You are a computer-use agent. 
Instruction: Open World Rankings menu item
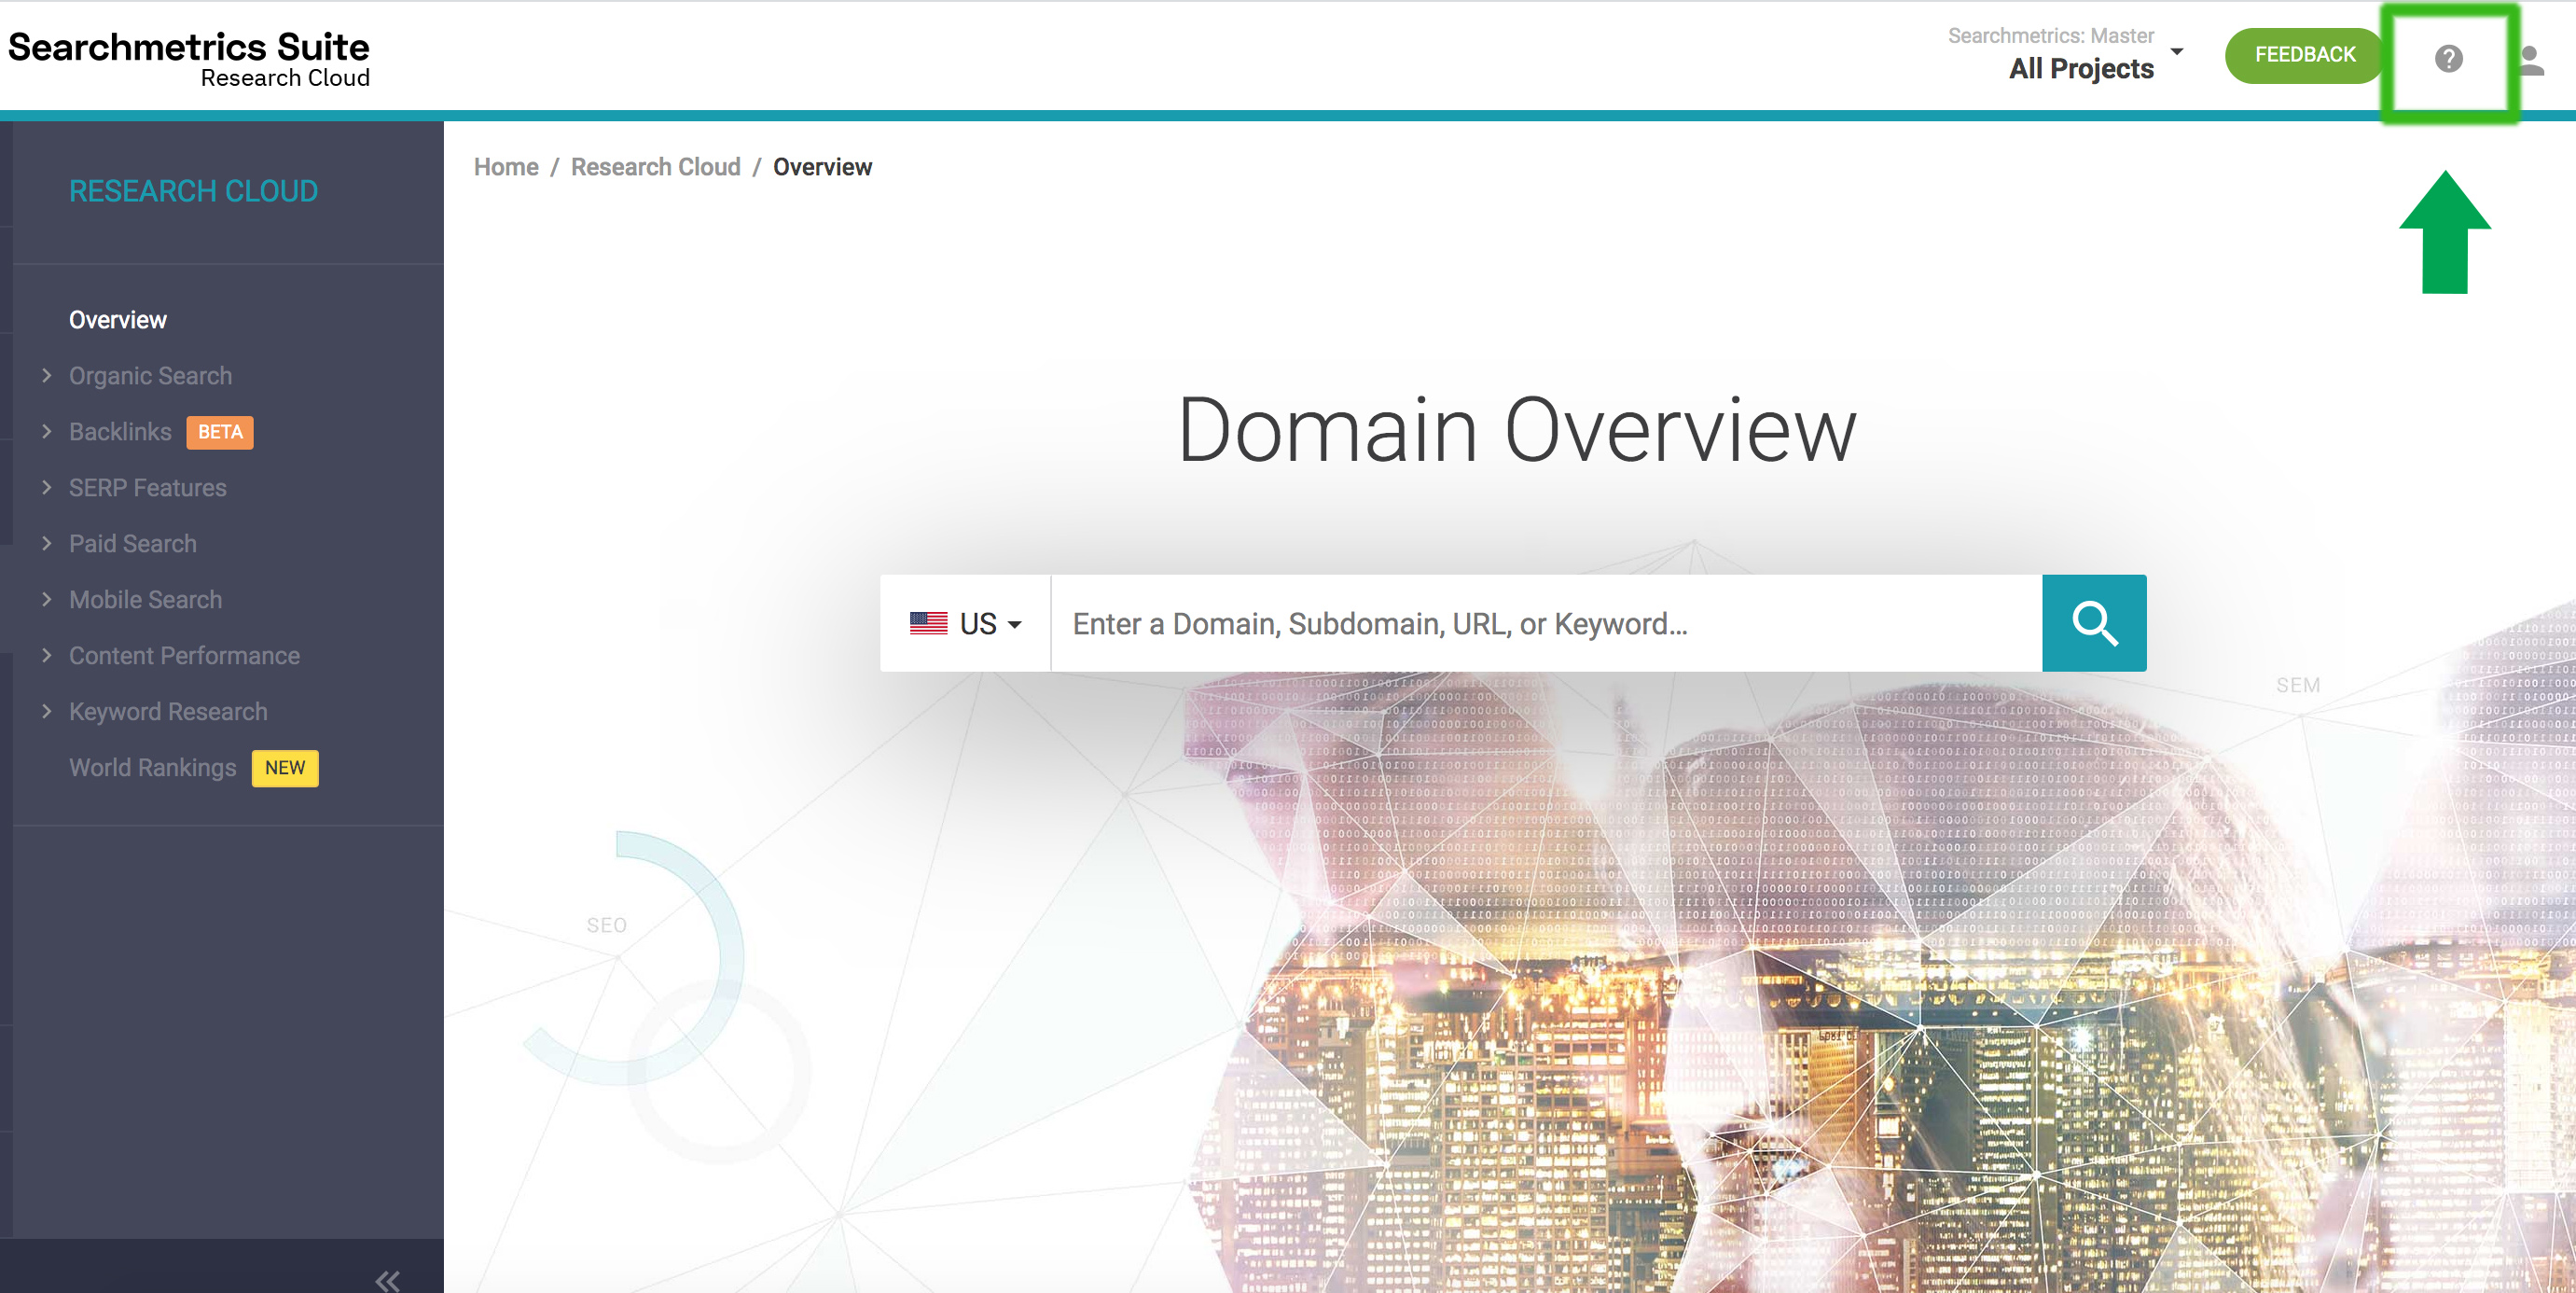[x=153, y=768]
